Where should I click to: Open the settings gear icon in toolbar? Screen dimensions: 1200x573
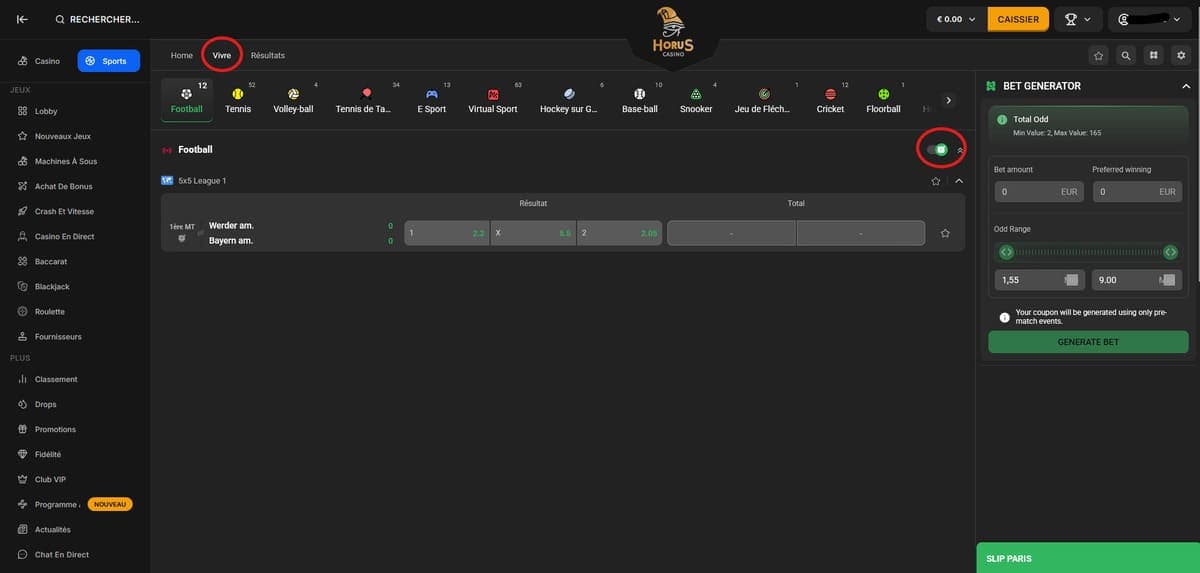(x=1181, y=55)
